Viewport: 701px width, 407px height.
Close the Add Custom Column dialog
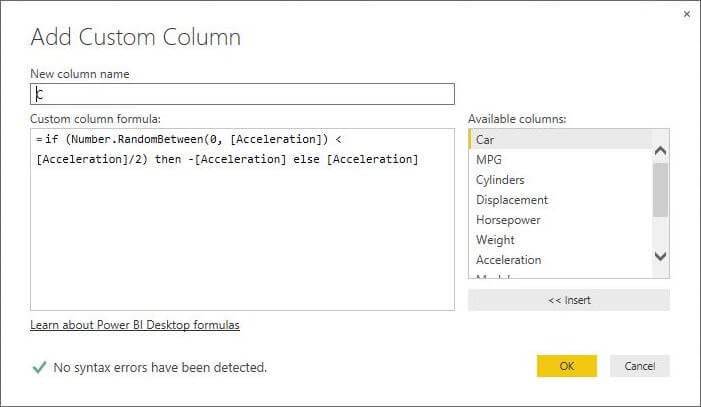pyautogui.click(x=686, y=14)
